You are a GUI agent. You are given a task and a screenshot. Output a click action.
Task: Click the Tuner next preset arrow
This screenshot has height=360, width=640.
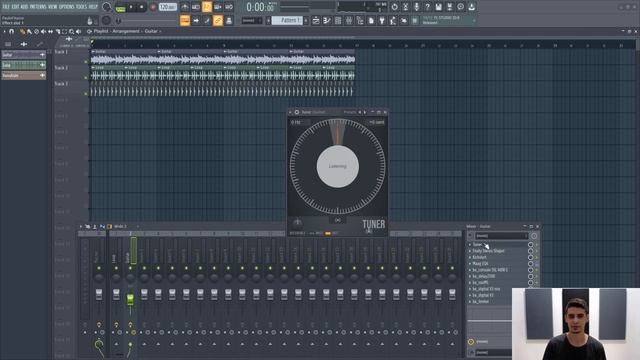click(364, 112)
